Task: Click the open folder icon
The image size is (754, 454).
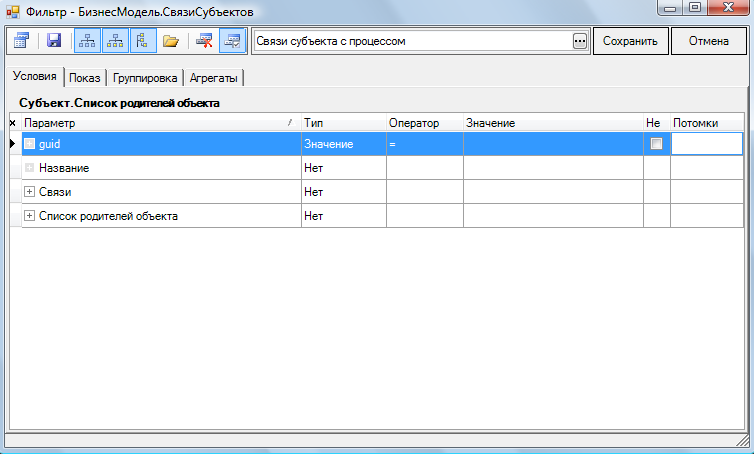Action: pyautogui.click(x=171, y=41)
